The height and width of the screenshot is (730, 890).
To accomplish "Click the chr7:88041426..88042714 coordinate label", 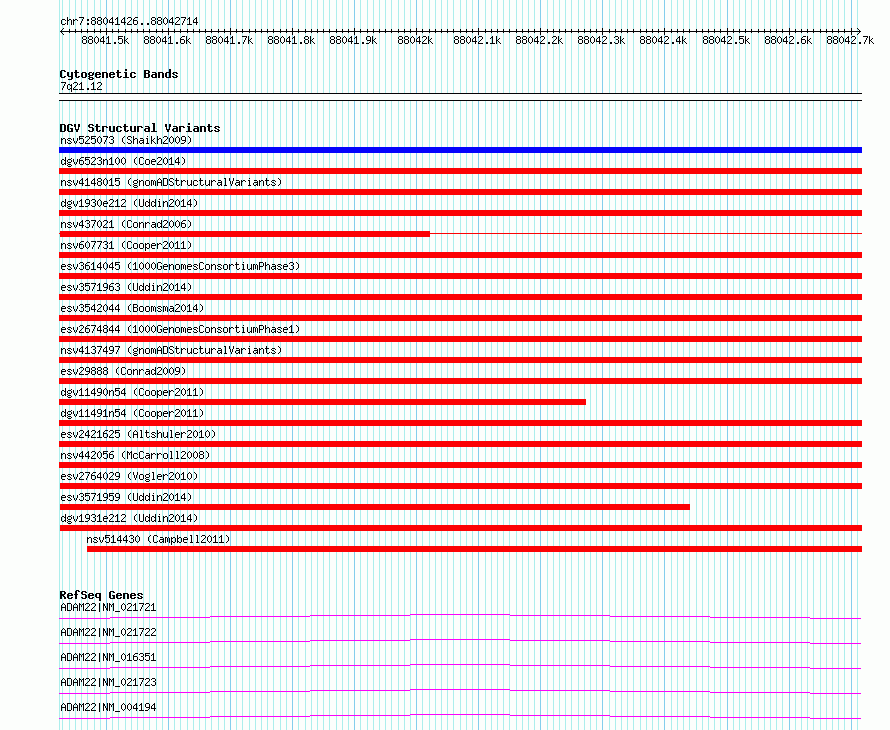I will (129, 22).
